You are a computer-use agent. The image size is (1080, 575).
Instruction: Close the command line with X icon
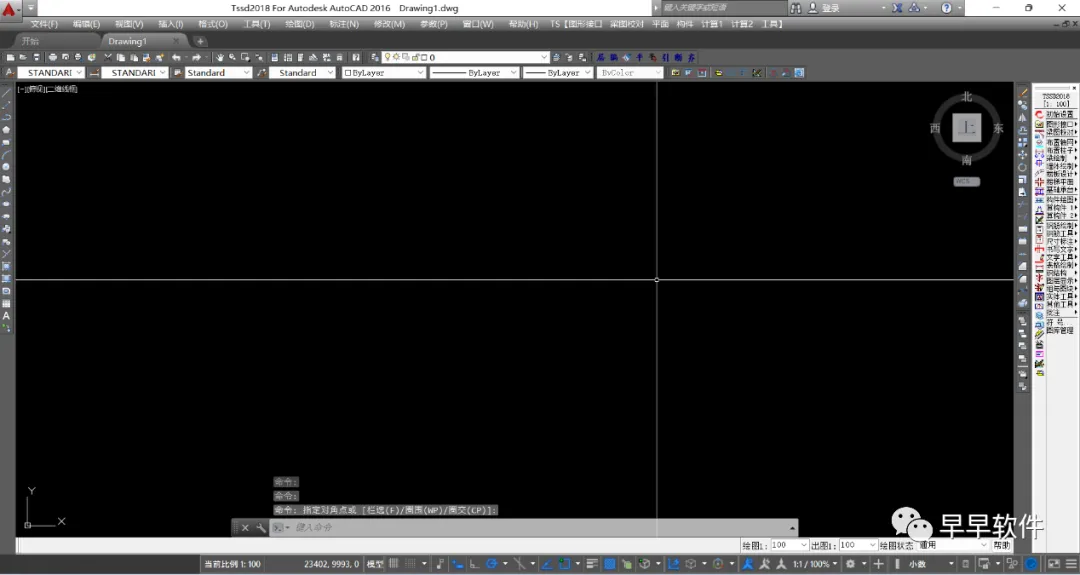click(x=245, y=528)
